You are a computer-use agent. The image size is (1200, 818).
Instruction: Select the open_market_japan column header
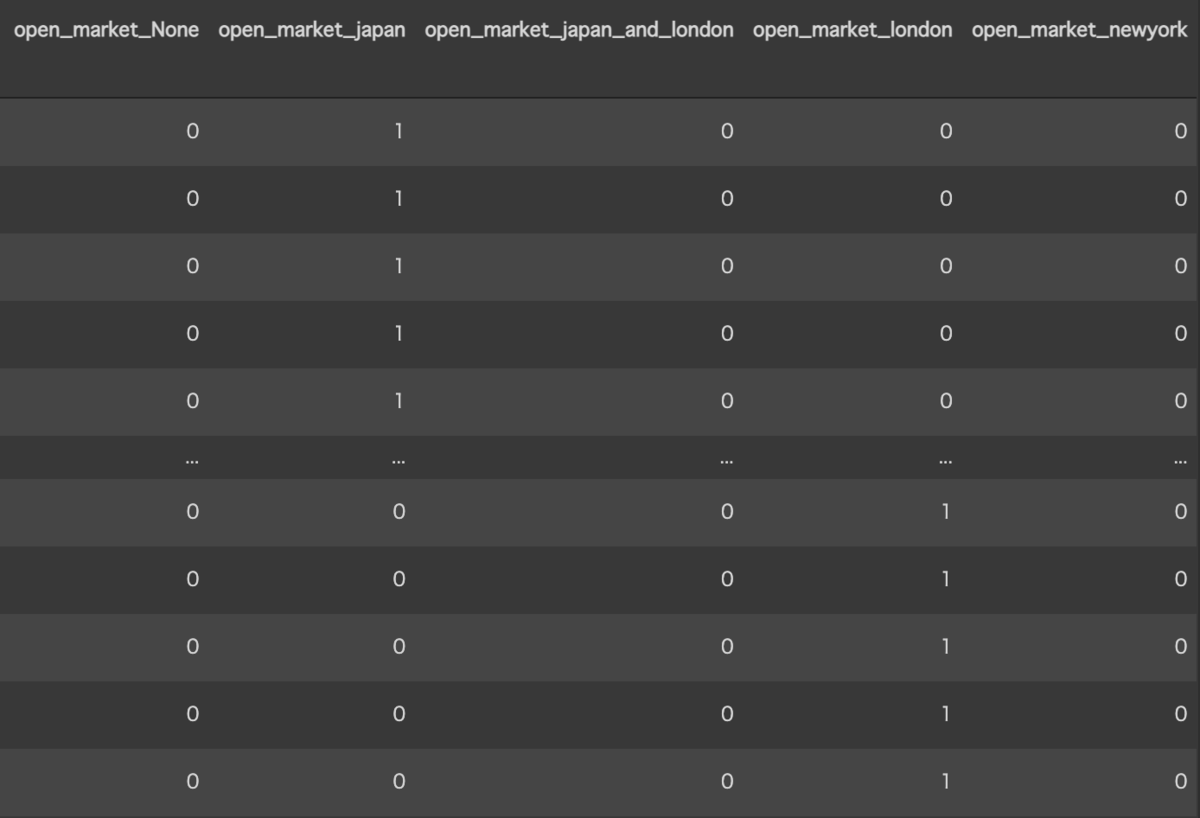(311, 30)
